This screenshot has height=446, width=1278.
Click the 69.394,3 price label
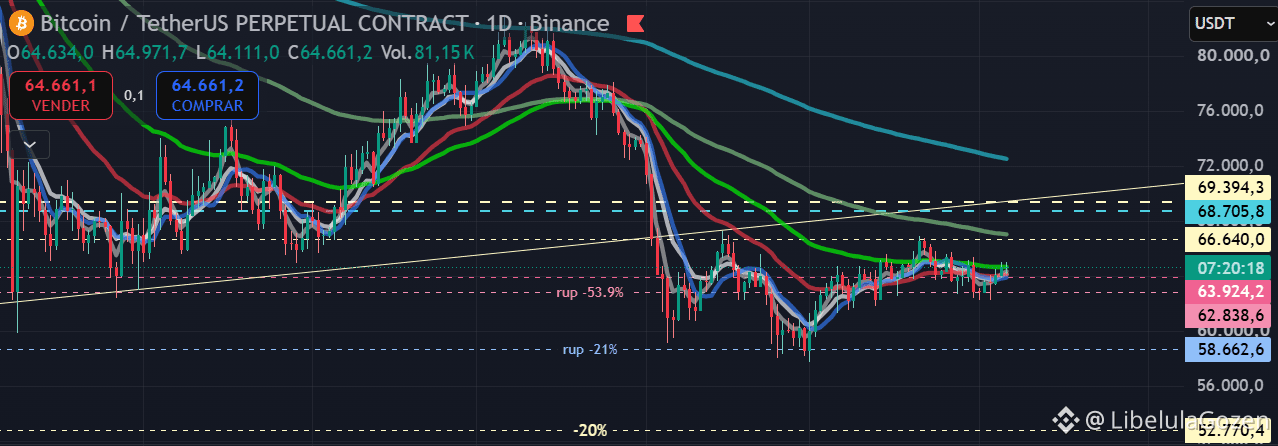click(x=1229, y=187)
